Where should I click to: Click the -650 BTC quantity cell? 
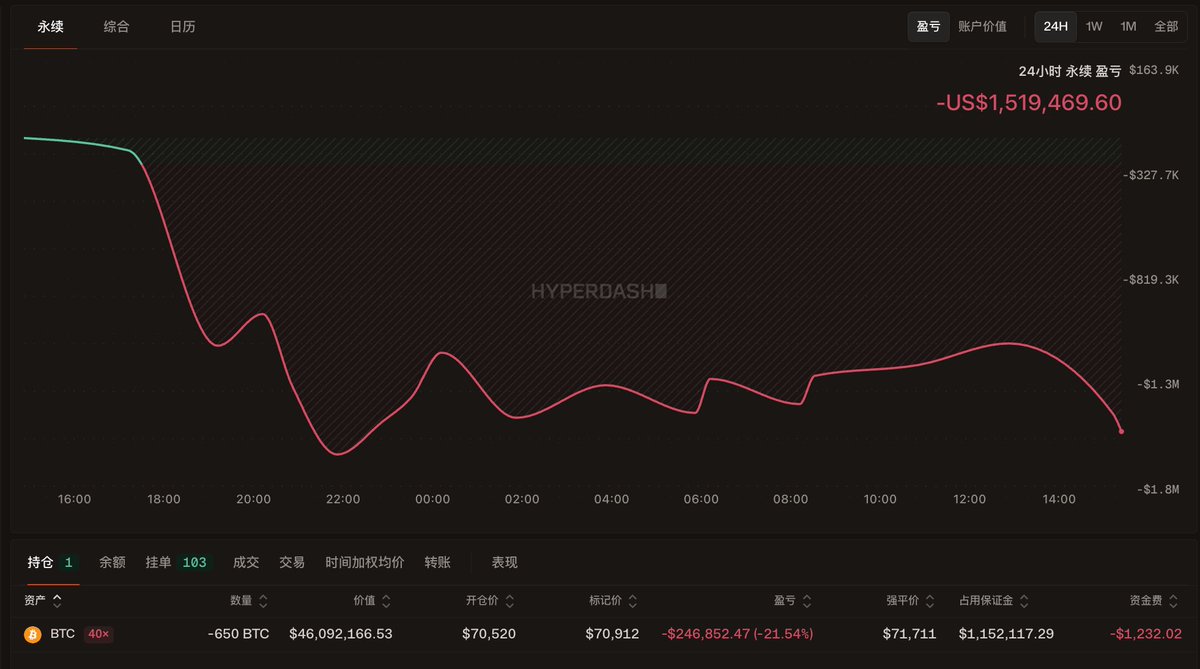coord(238,634)
